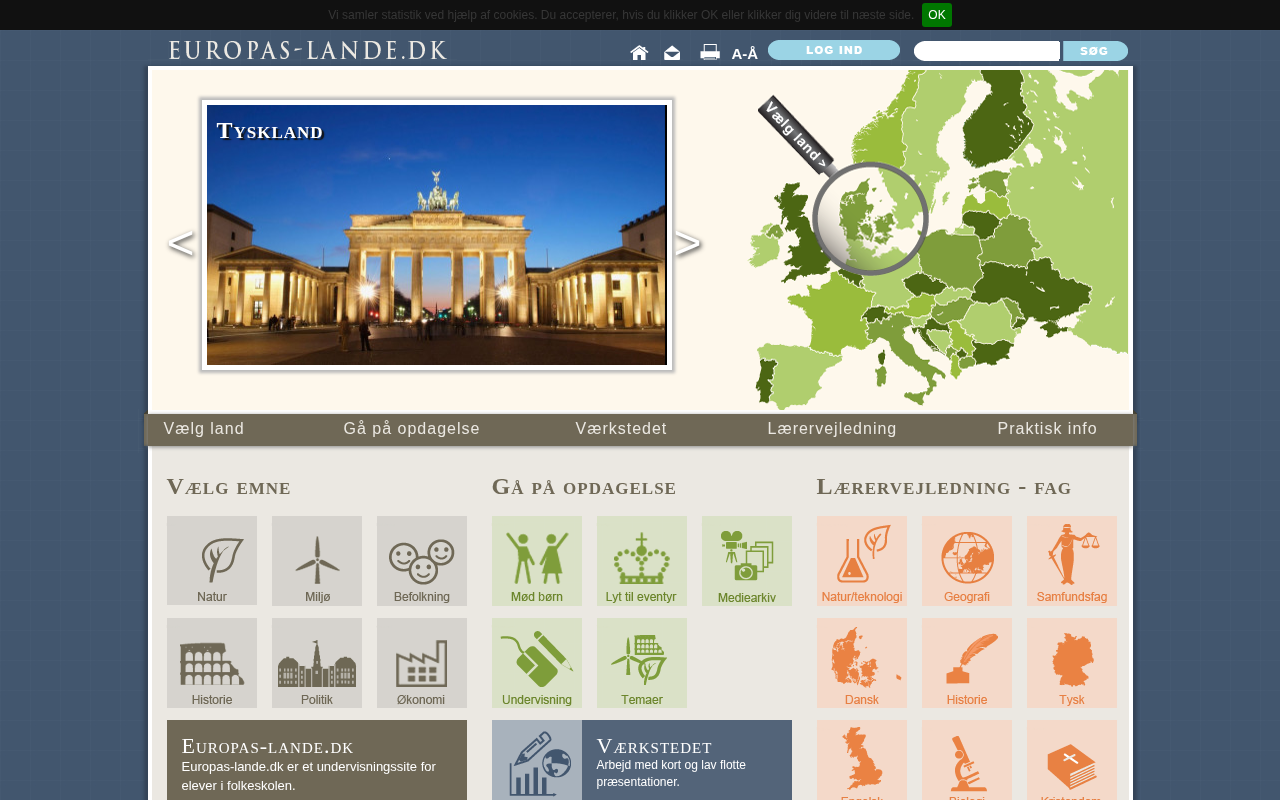This screenshot has width=1280, height=800.
Task: Open the A-Å index
Action: click(x=745, y=54)
